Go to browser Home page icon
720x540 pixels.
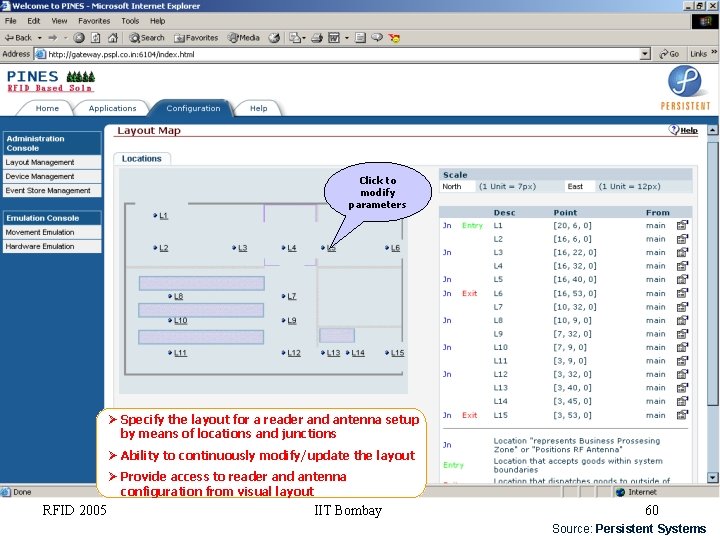[112, 38]
